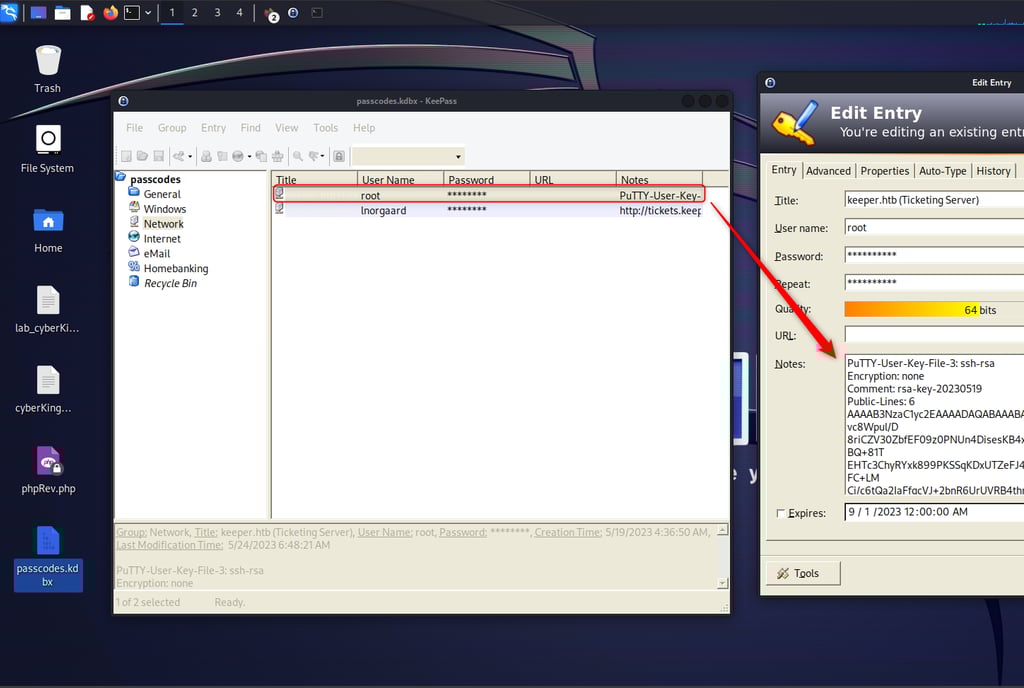1024x688 pixels.
Task: Select the Windows group in tree
Action: click(165, 209)
